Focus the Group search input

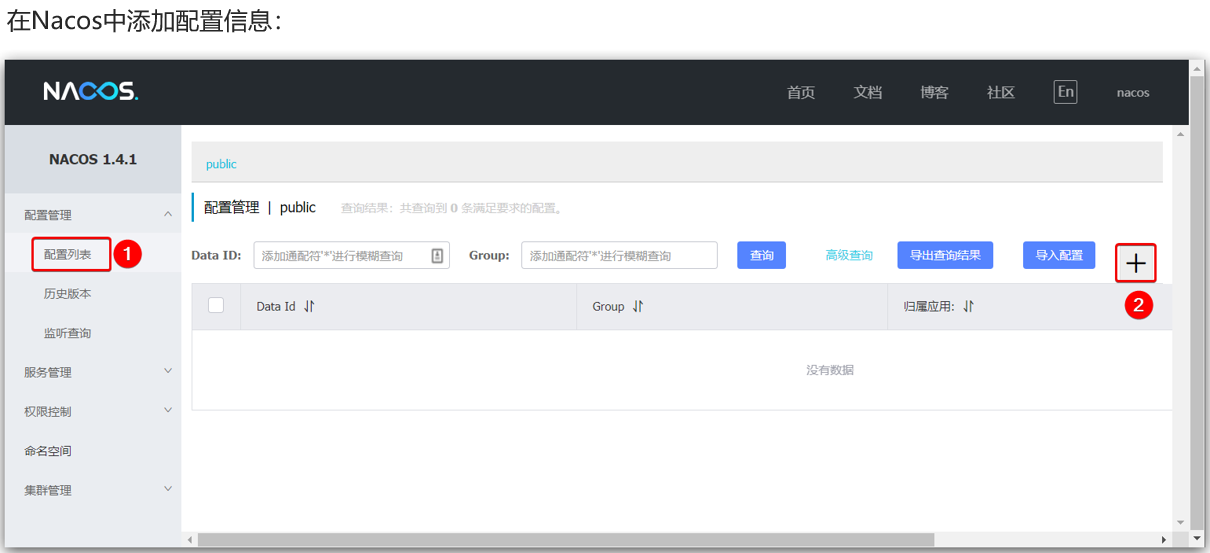(x=619, y=256)
